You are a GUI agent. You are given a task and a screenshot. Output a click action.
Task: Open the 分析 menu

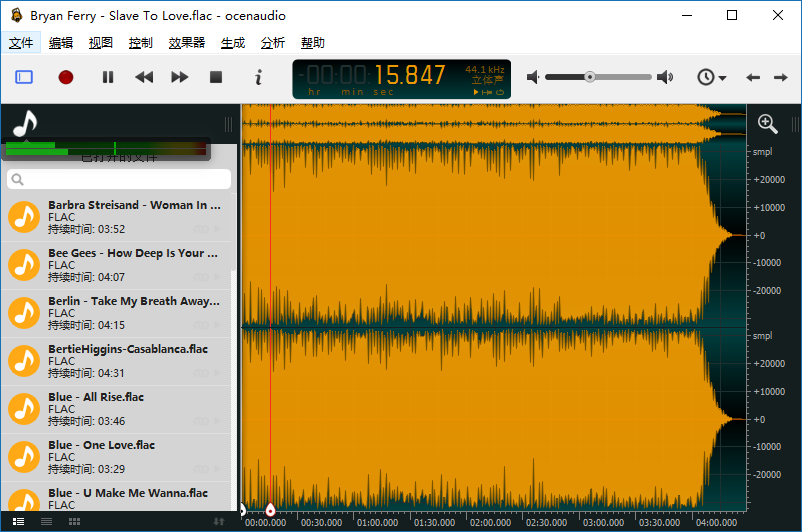point(273,43)
